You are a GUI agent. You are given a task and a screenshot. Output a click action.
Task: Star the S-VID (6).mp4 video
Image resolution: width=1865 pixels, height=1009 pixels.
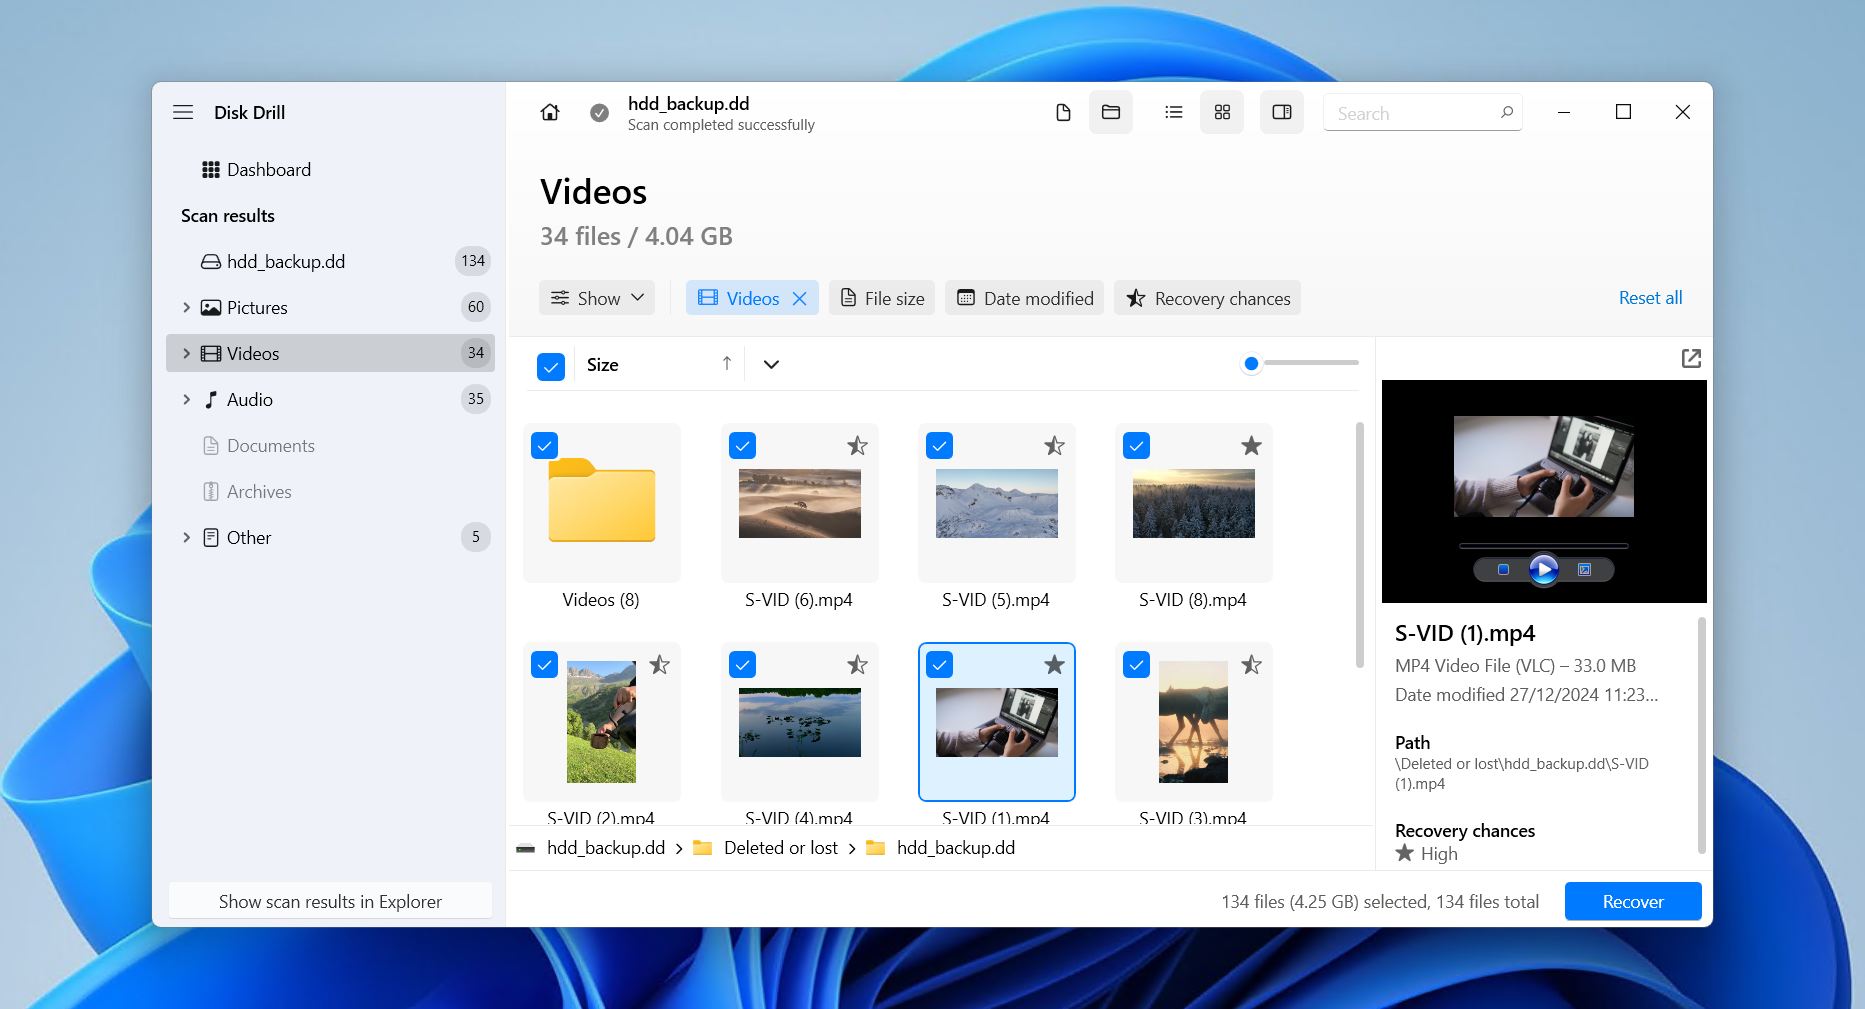pyautogui.click(x=857, y=446)
